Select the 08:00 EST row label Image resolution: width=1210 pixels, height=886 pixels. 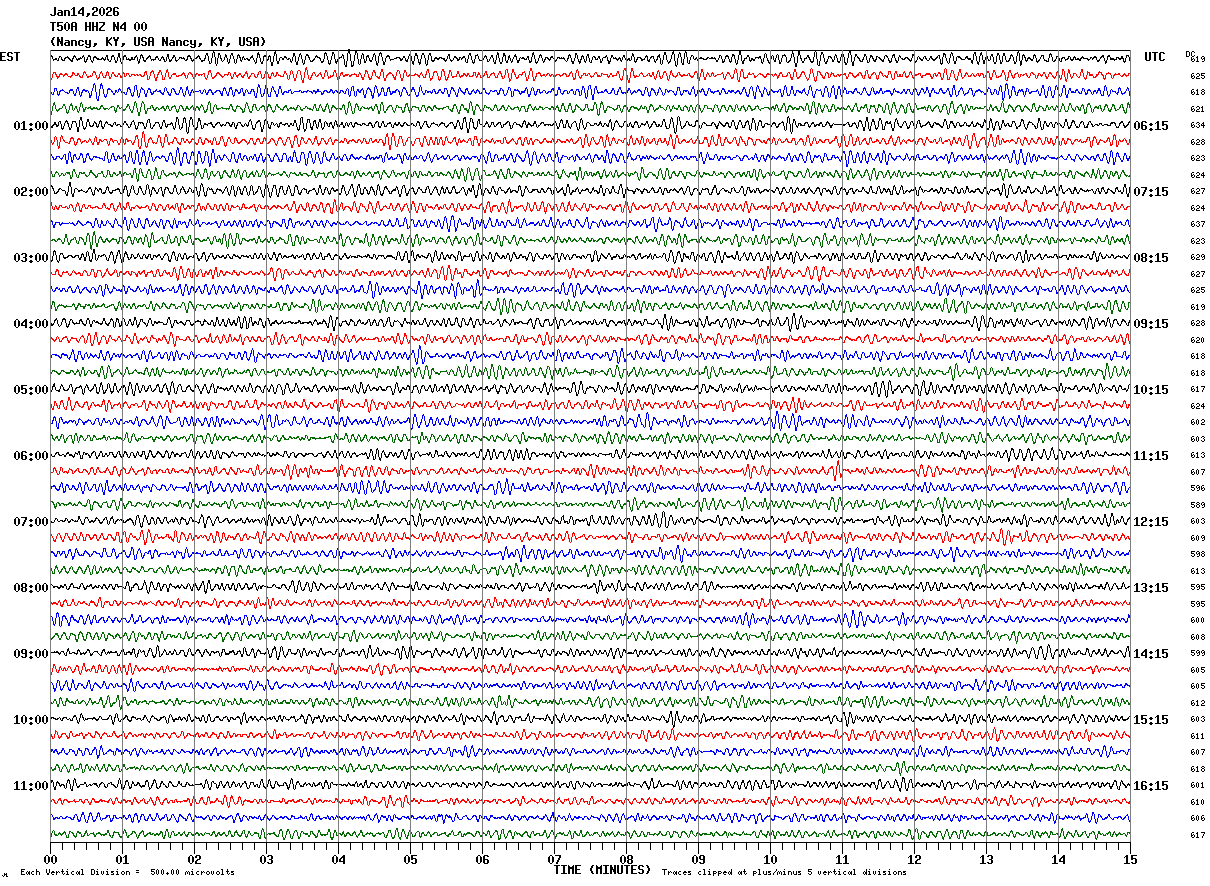31,588
